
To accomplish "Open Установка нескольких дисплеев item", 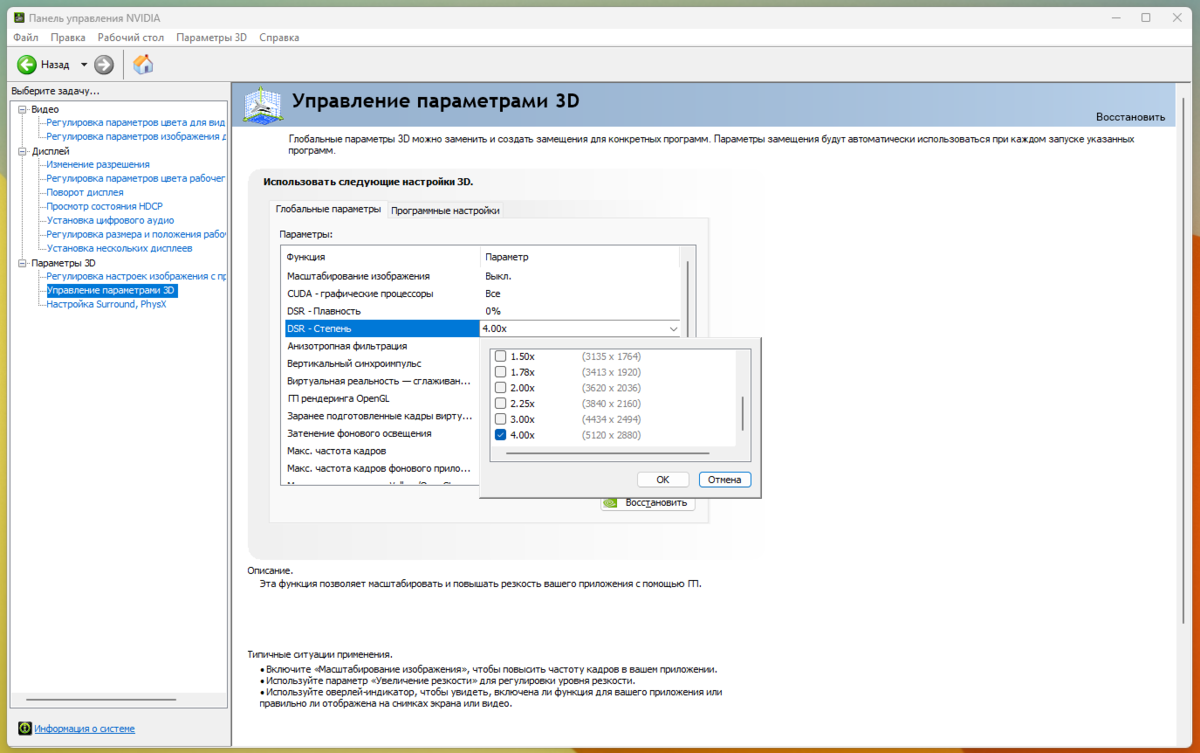I will (x=119, y=248).
